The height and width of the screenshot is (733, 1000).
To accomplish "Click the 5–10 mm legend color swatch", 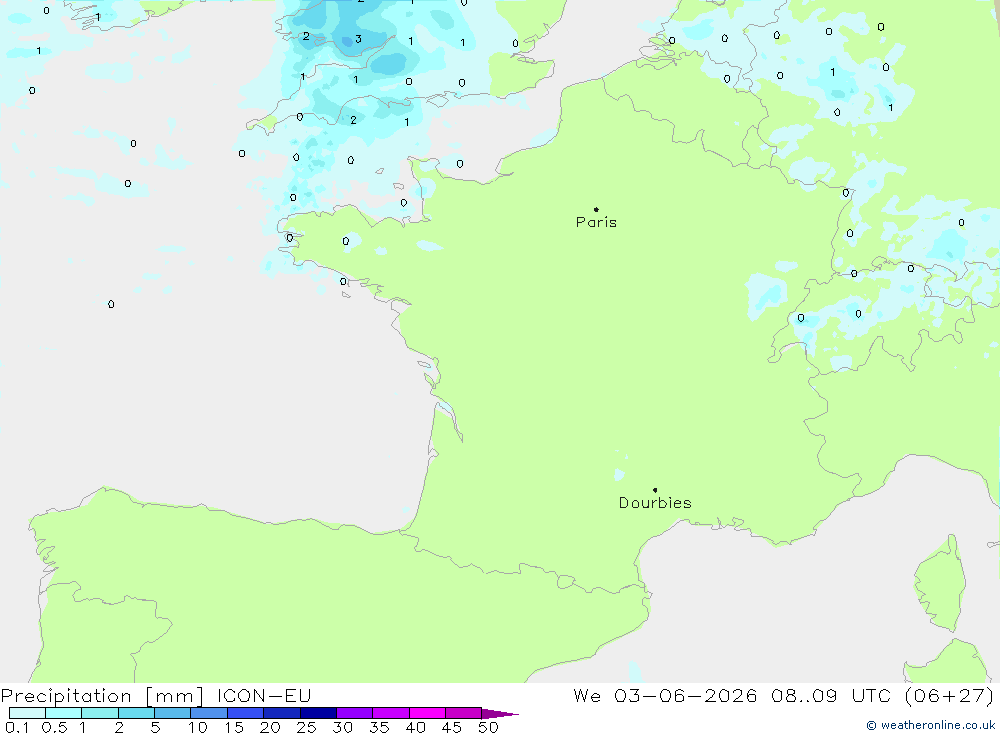I will point(173,713).
